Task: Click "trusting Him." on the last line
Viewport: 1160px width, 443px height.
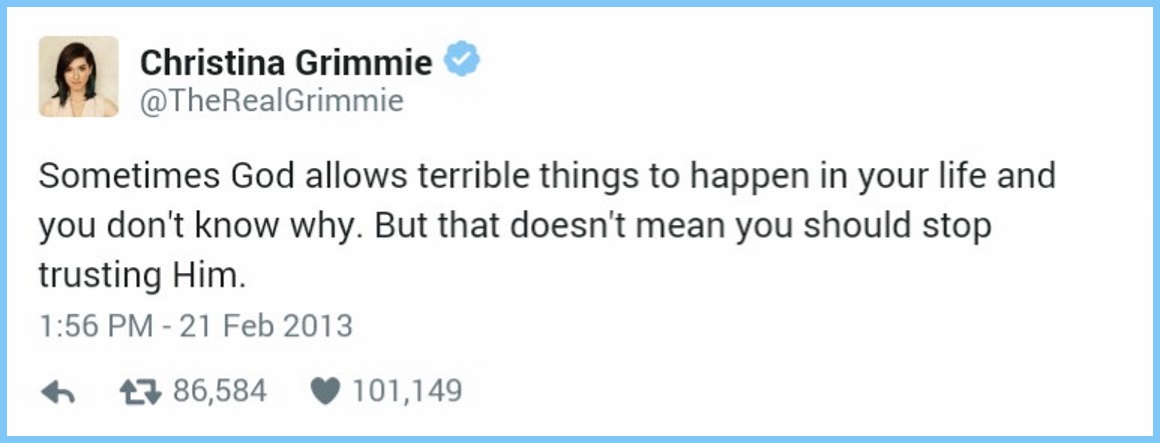Action: (141, 277)
